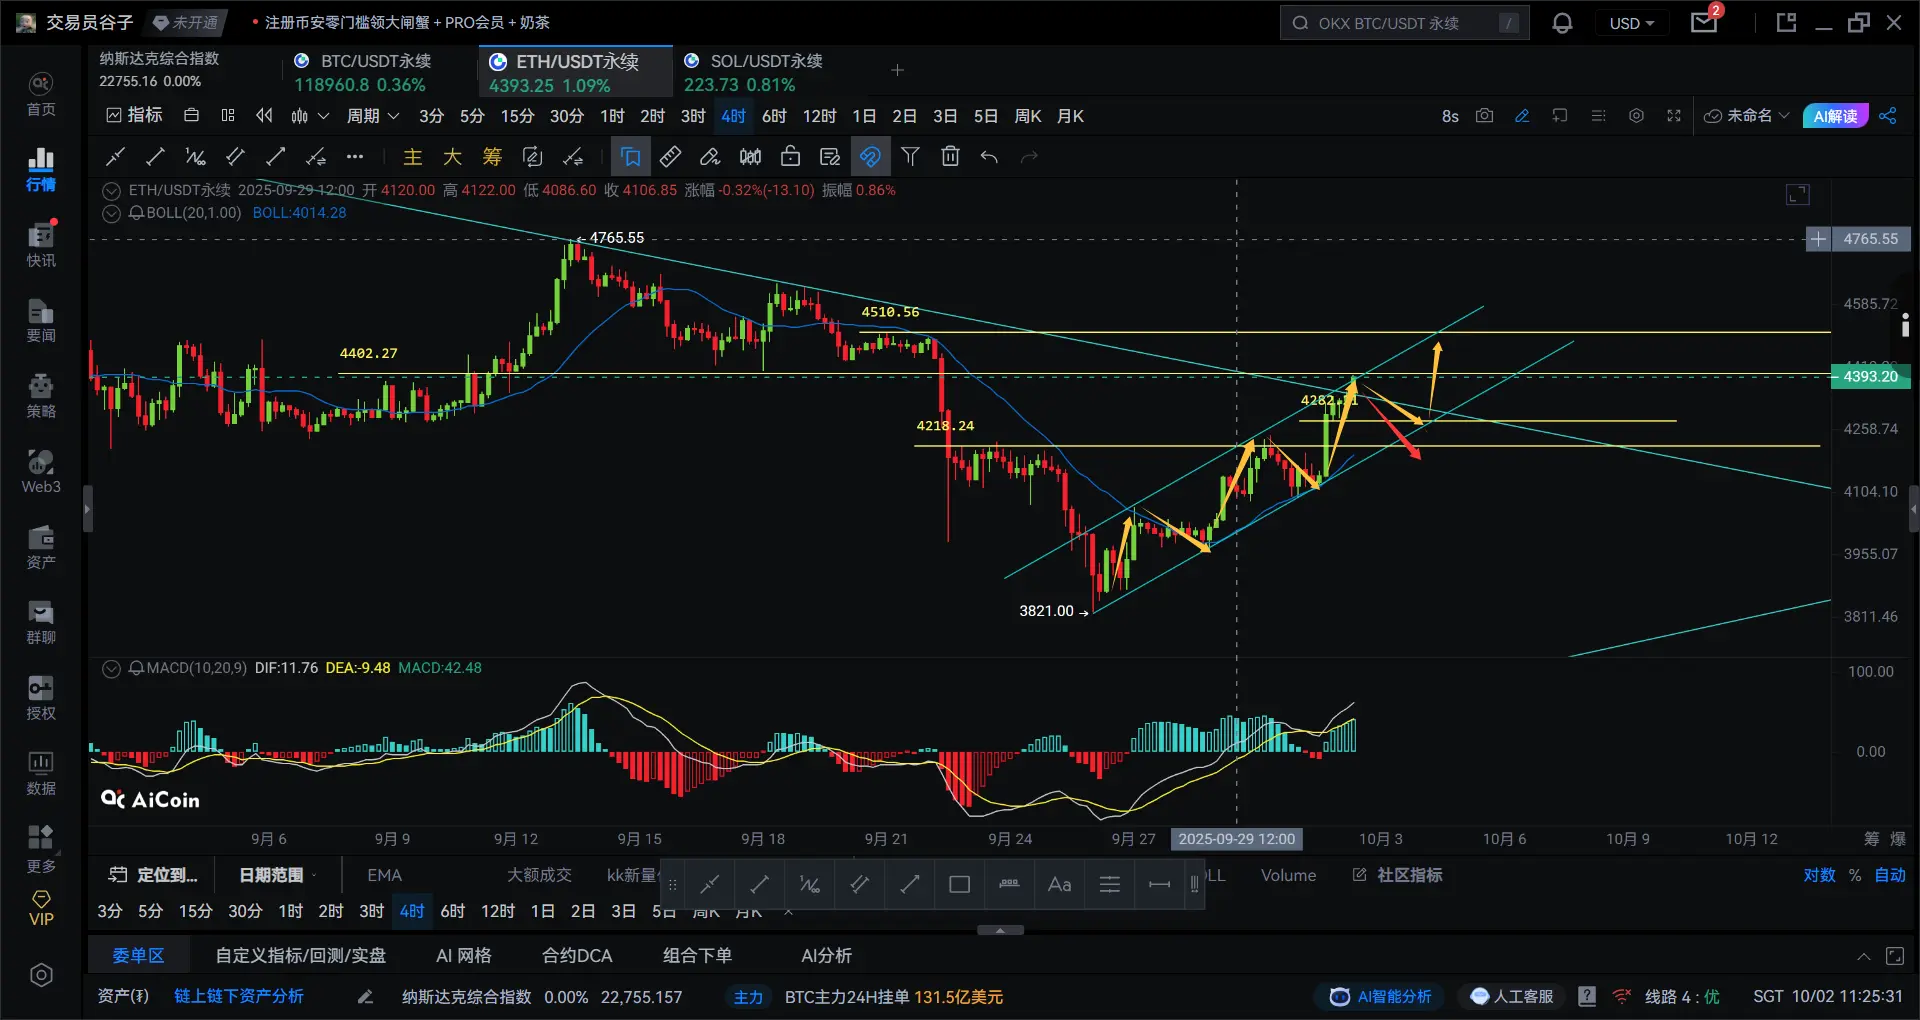Undo the last drawing action
1920x1020 pixels.
coord(989,156)
